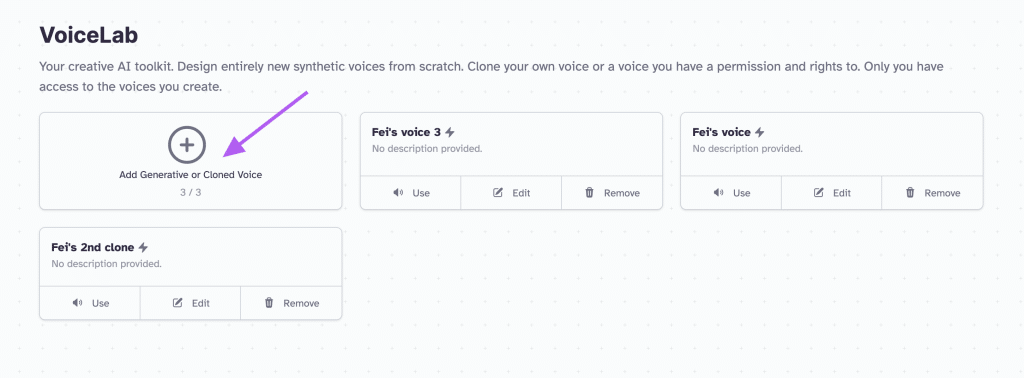
Task: Click trash icon on Fei's voice 3 card
Action: 590,193
